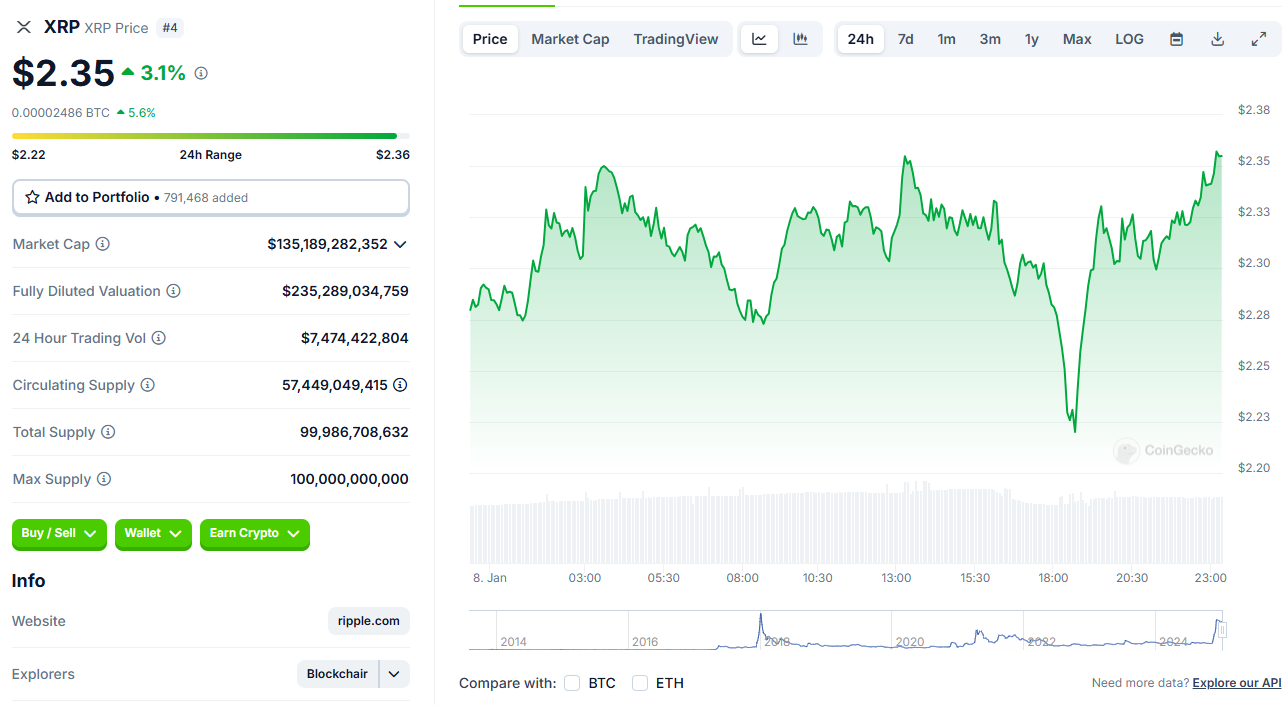The image size is (1284, 705).
Task: Click the #4 rank badge
Action: click(x=170, y=28)
